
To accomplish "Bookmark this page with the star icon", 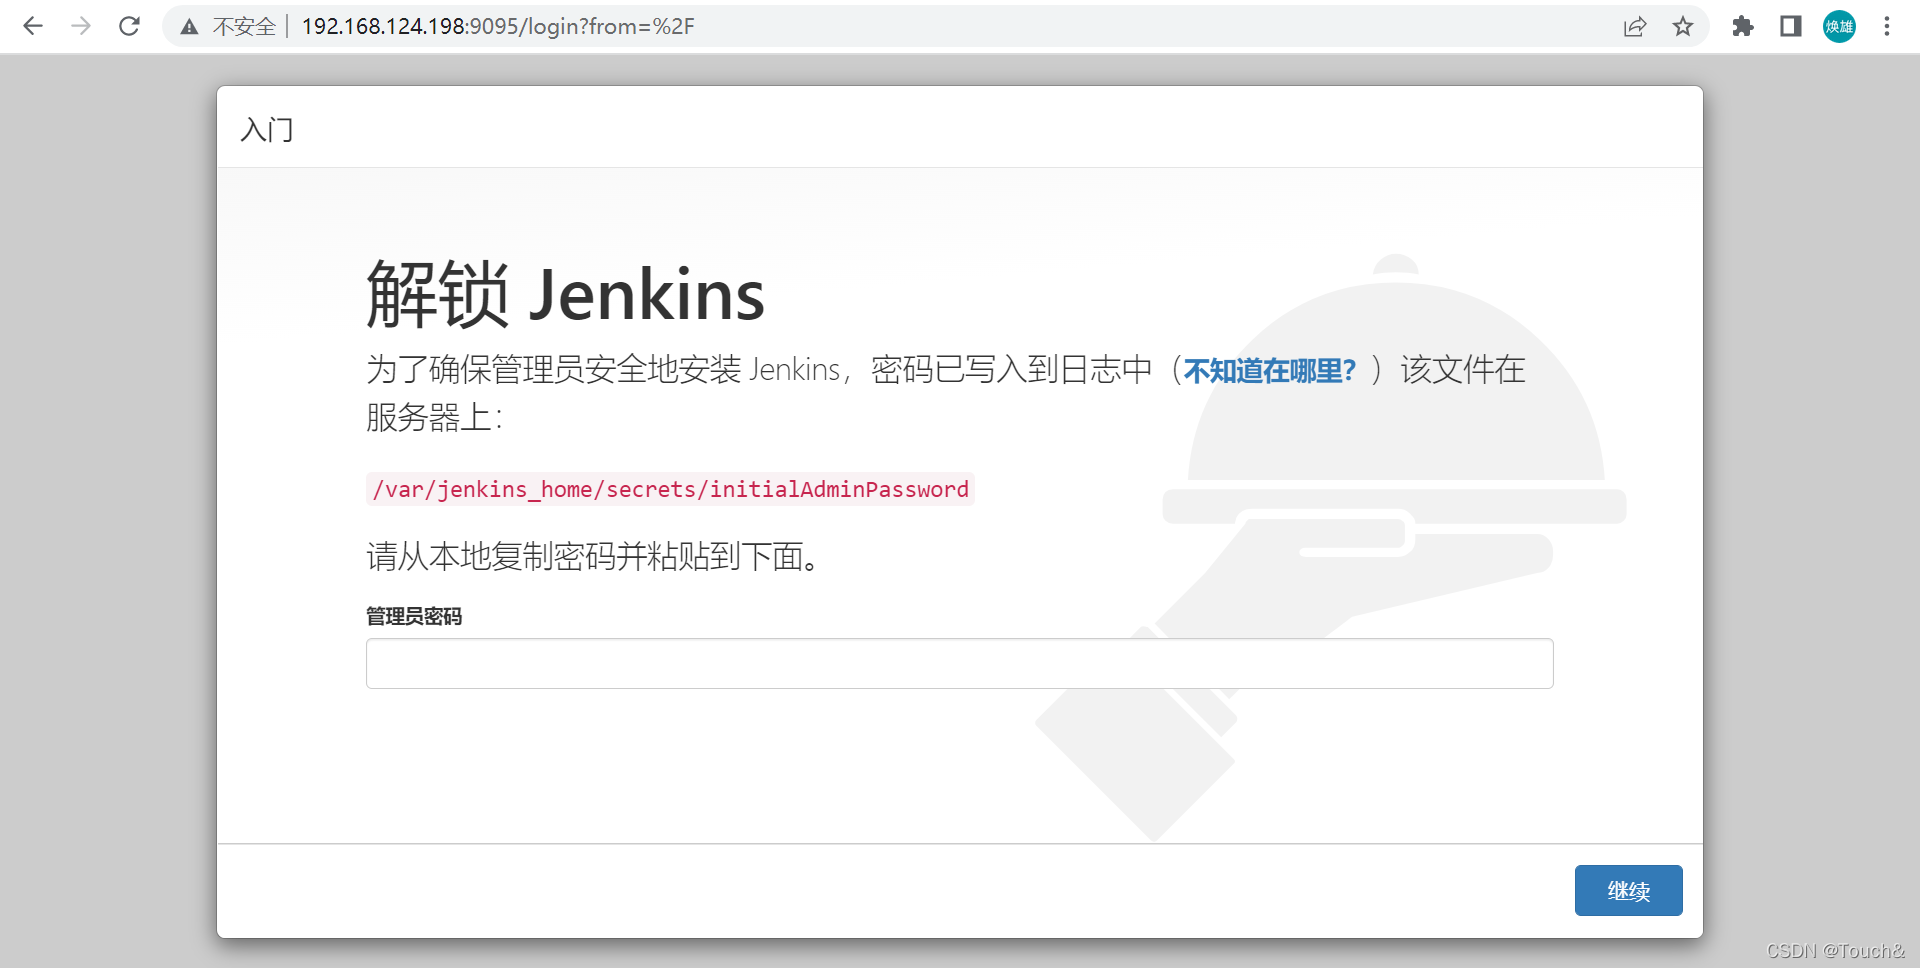I will [1683, 26].
